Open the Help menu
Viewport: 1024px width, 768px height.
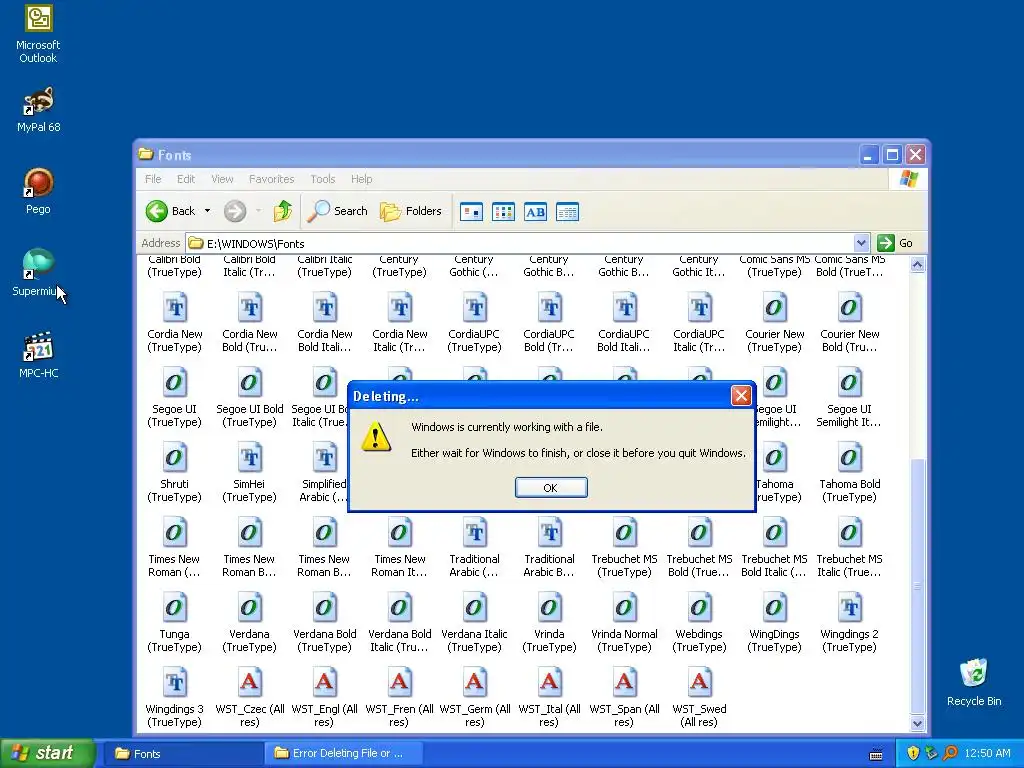(361, 179)
